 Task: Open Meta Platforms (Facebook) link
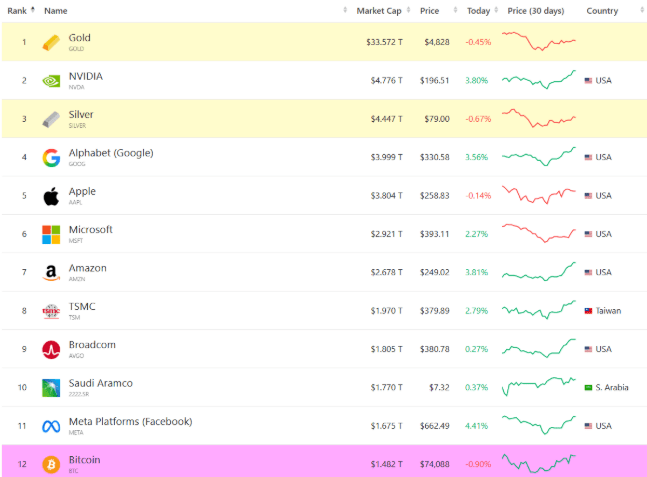tap(130, 421)
